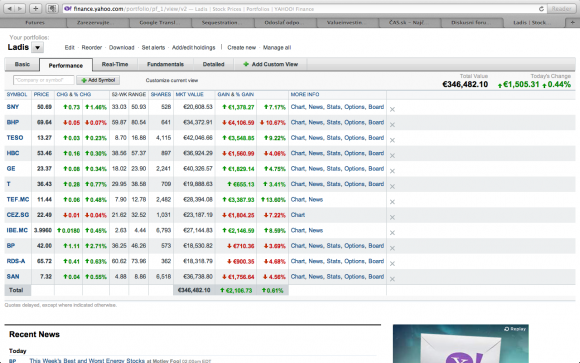
Task: Open a new tab with the plus icon
Action: click(x=572, y=23)
